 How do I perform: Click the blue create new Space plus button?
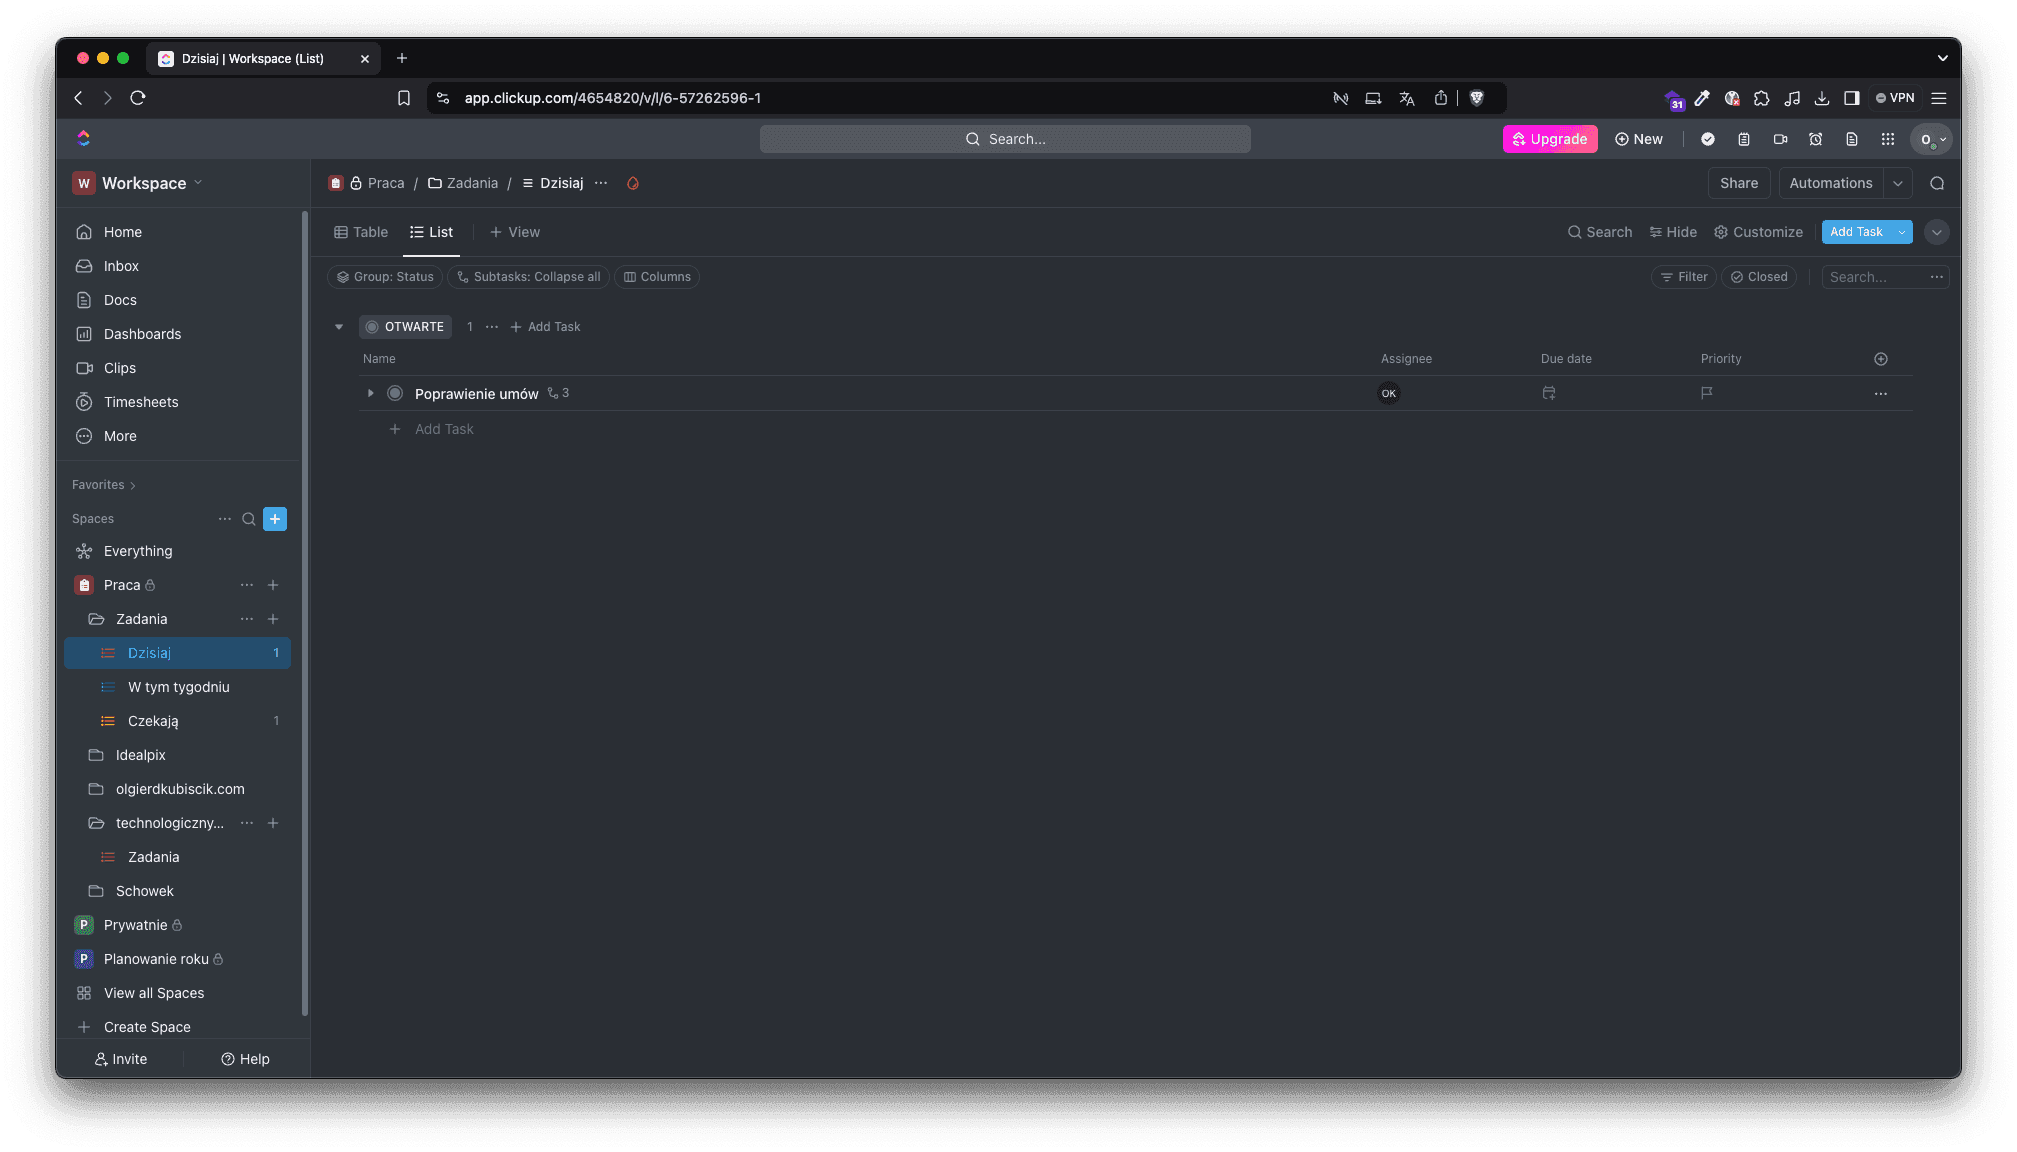point(274,519)
